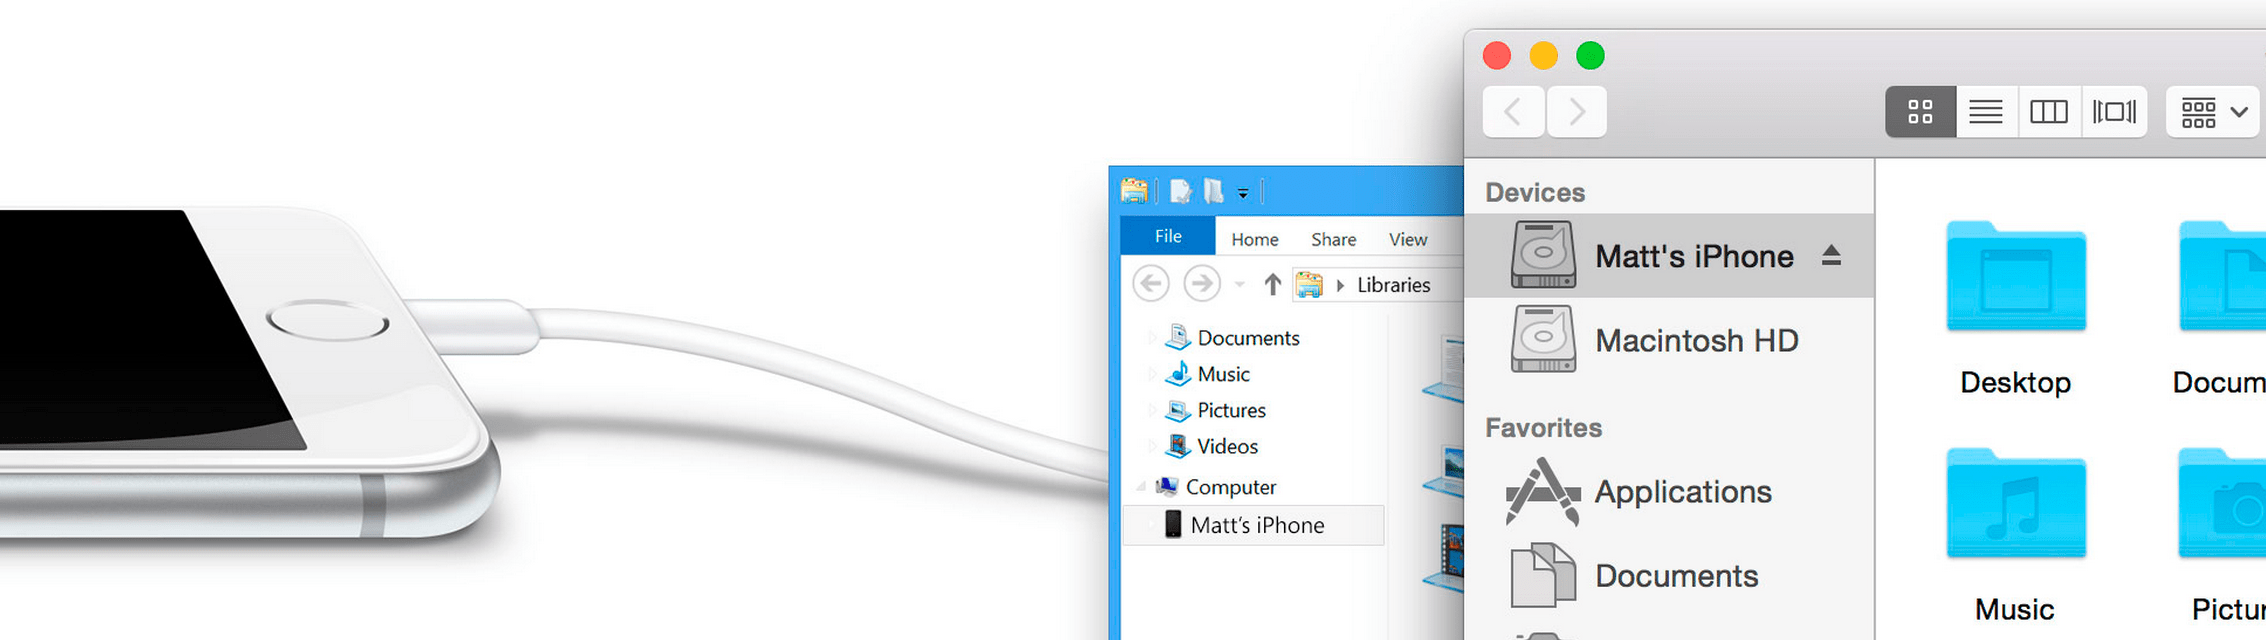Screen dimensions: 2266x640
Task: Switch Finder to list view
Action: (x=1986, y=111)
